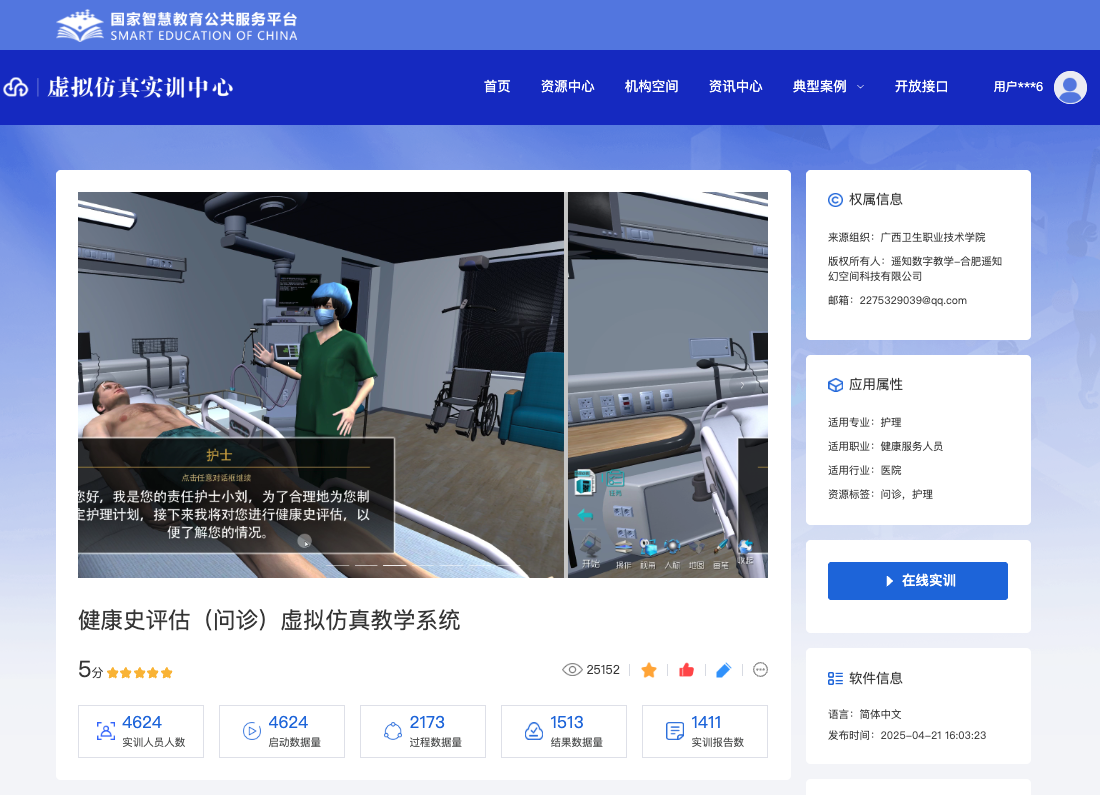Click the 实训报告数 report icon
The width and height of the screenshot is (1100, 795).
tap(675, 731)
